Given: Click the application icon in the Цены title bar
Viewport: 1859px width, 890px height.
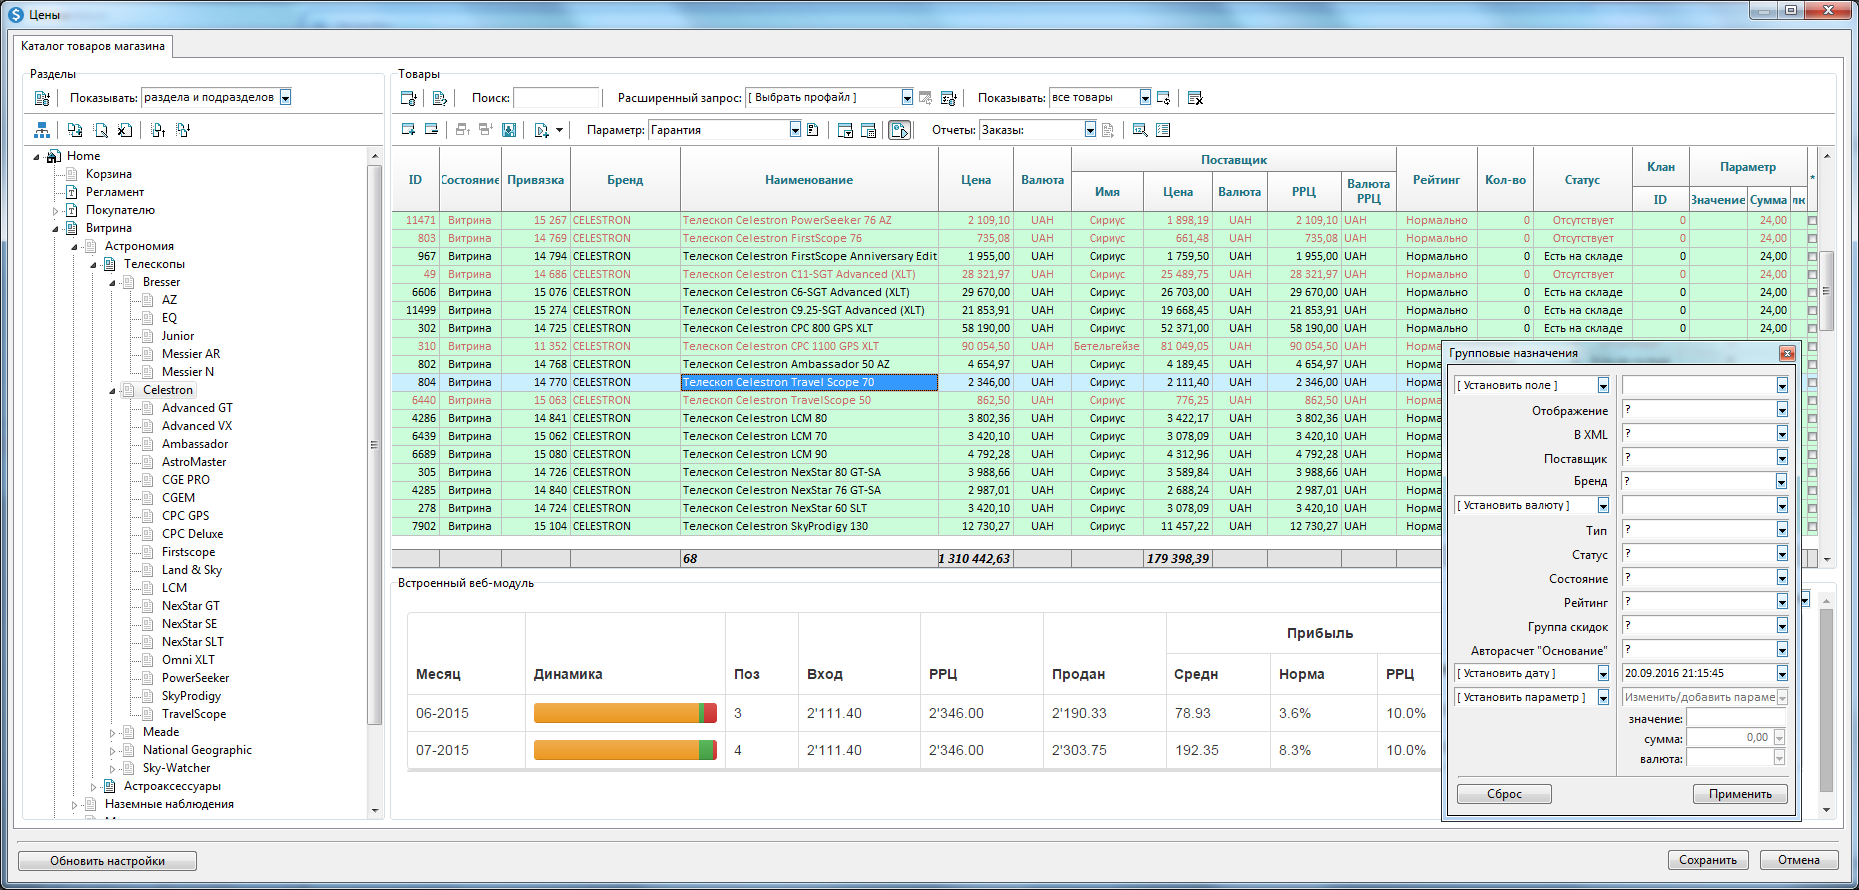Looking at the screenshot, I should tap(16, 15).
